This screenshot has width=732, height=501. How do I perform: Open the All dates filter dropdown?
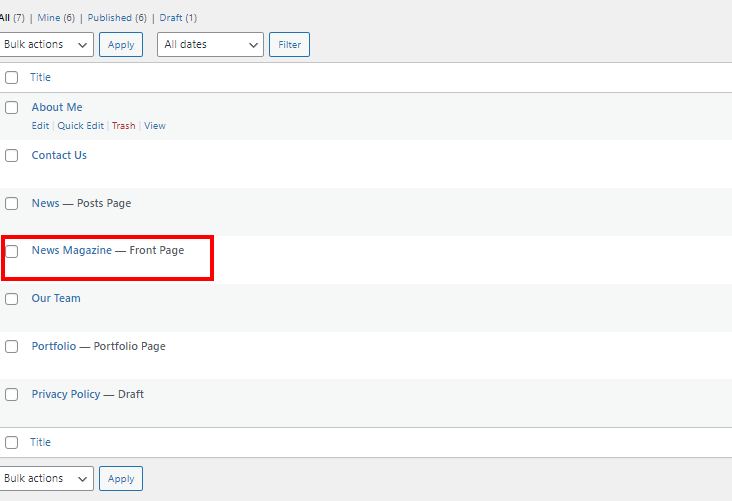pos(210,44)
